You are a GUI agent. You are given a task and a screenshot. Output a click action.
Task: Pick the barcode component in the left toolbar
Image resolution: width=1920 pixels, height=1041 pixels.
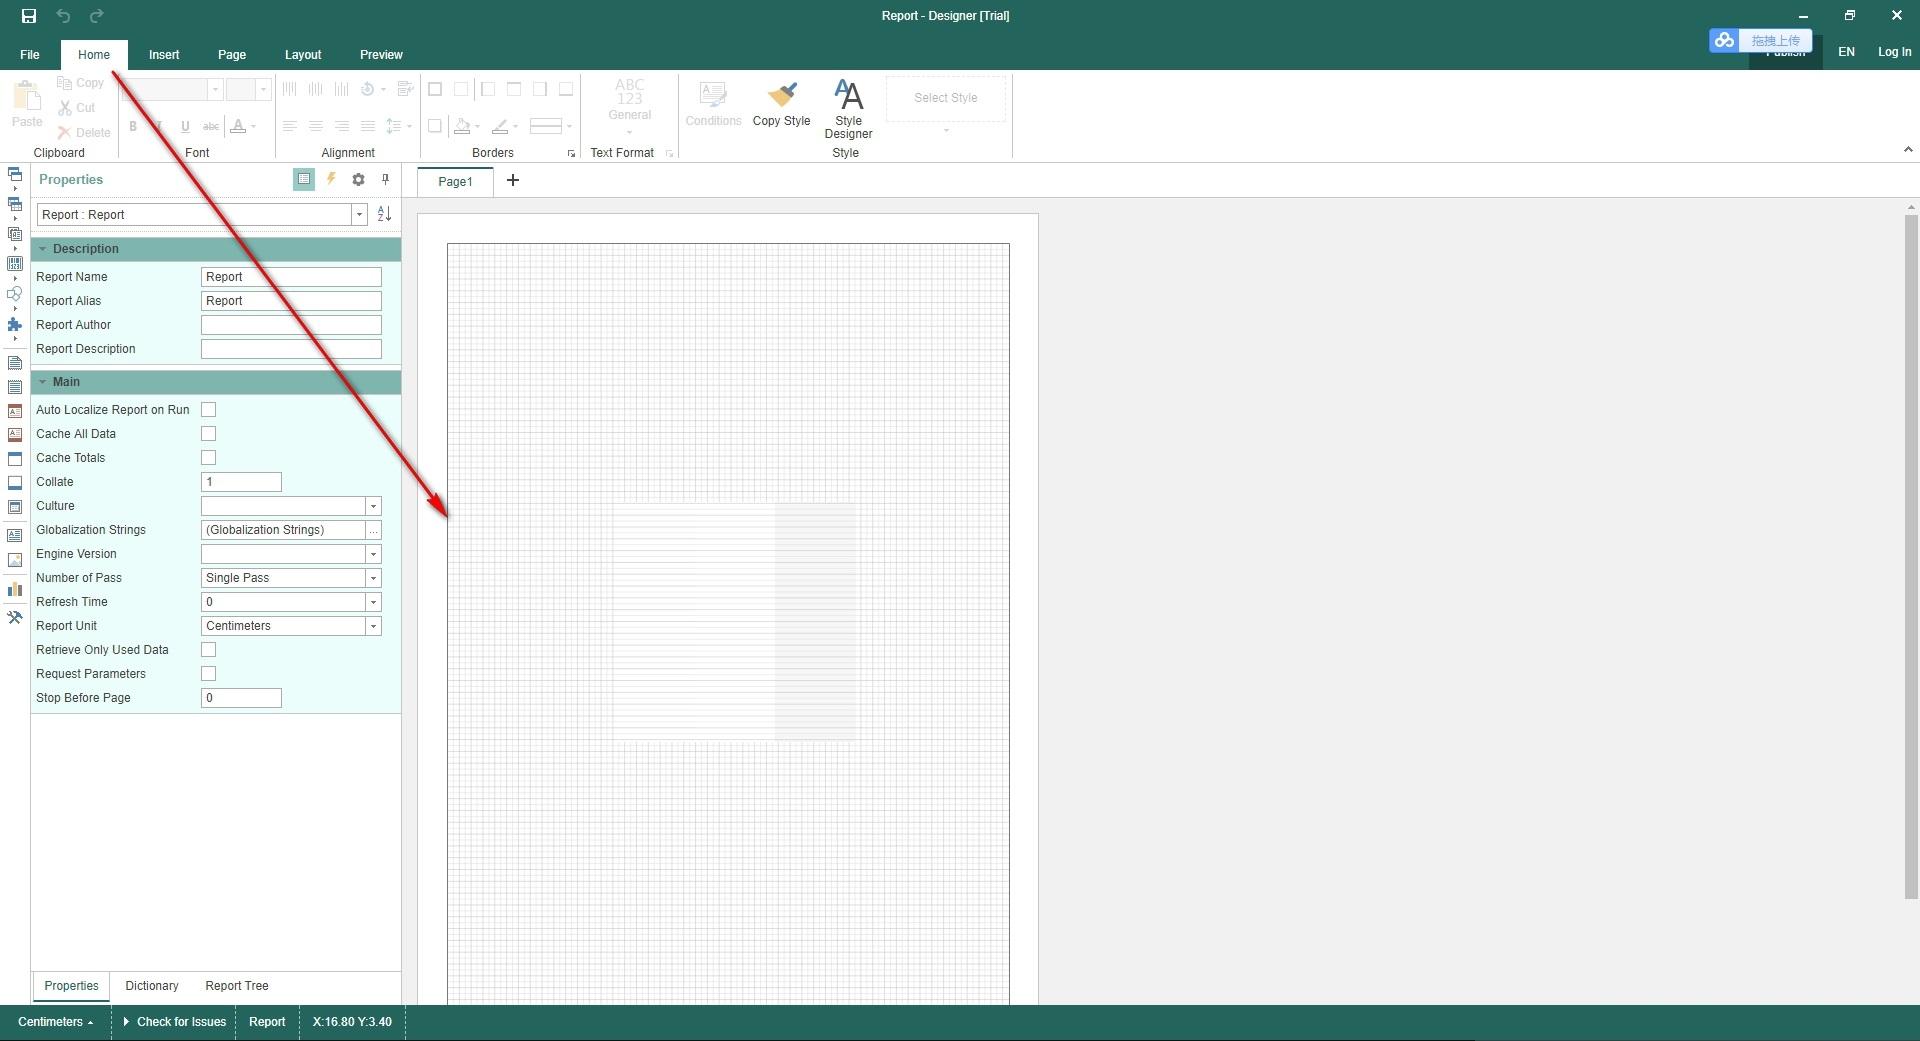[15, 264]
